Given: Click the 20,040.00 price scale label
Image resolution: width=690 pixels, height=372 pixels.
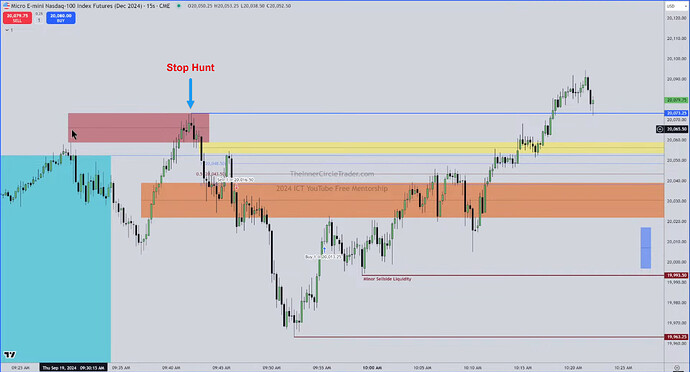Looking at the screenshot, I should pos(676,181).
